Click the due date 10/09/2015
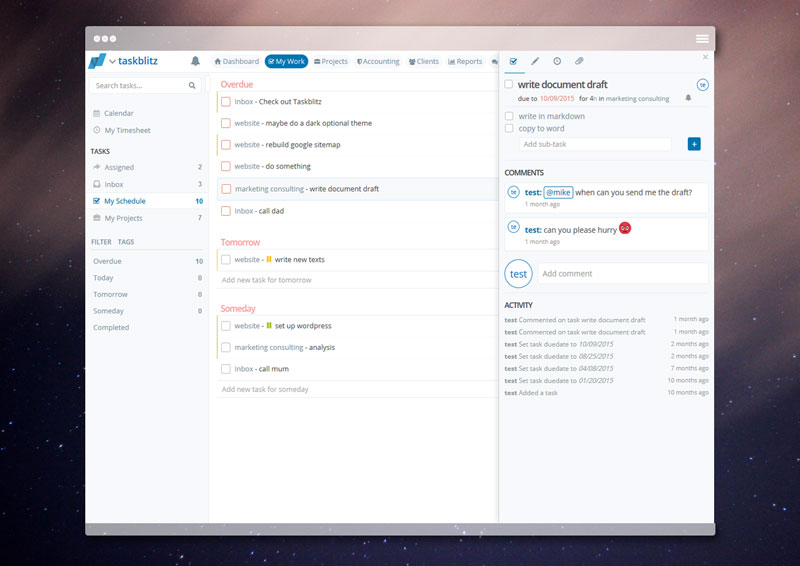The image size is (800, 566). pyautogui.click(x=557, y=99)
